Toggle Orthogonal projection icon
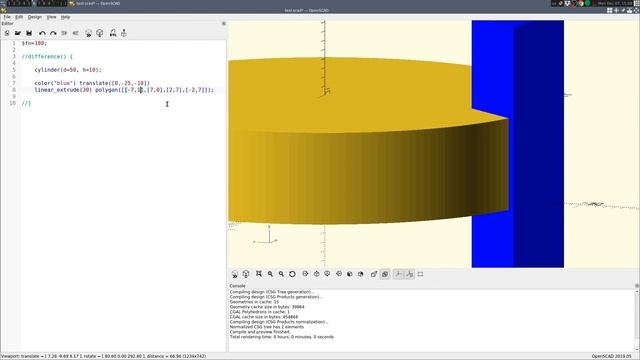This screenshot has height=360, width=640. [385, 274]
